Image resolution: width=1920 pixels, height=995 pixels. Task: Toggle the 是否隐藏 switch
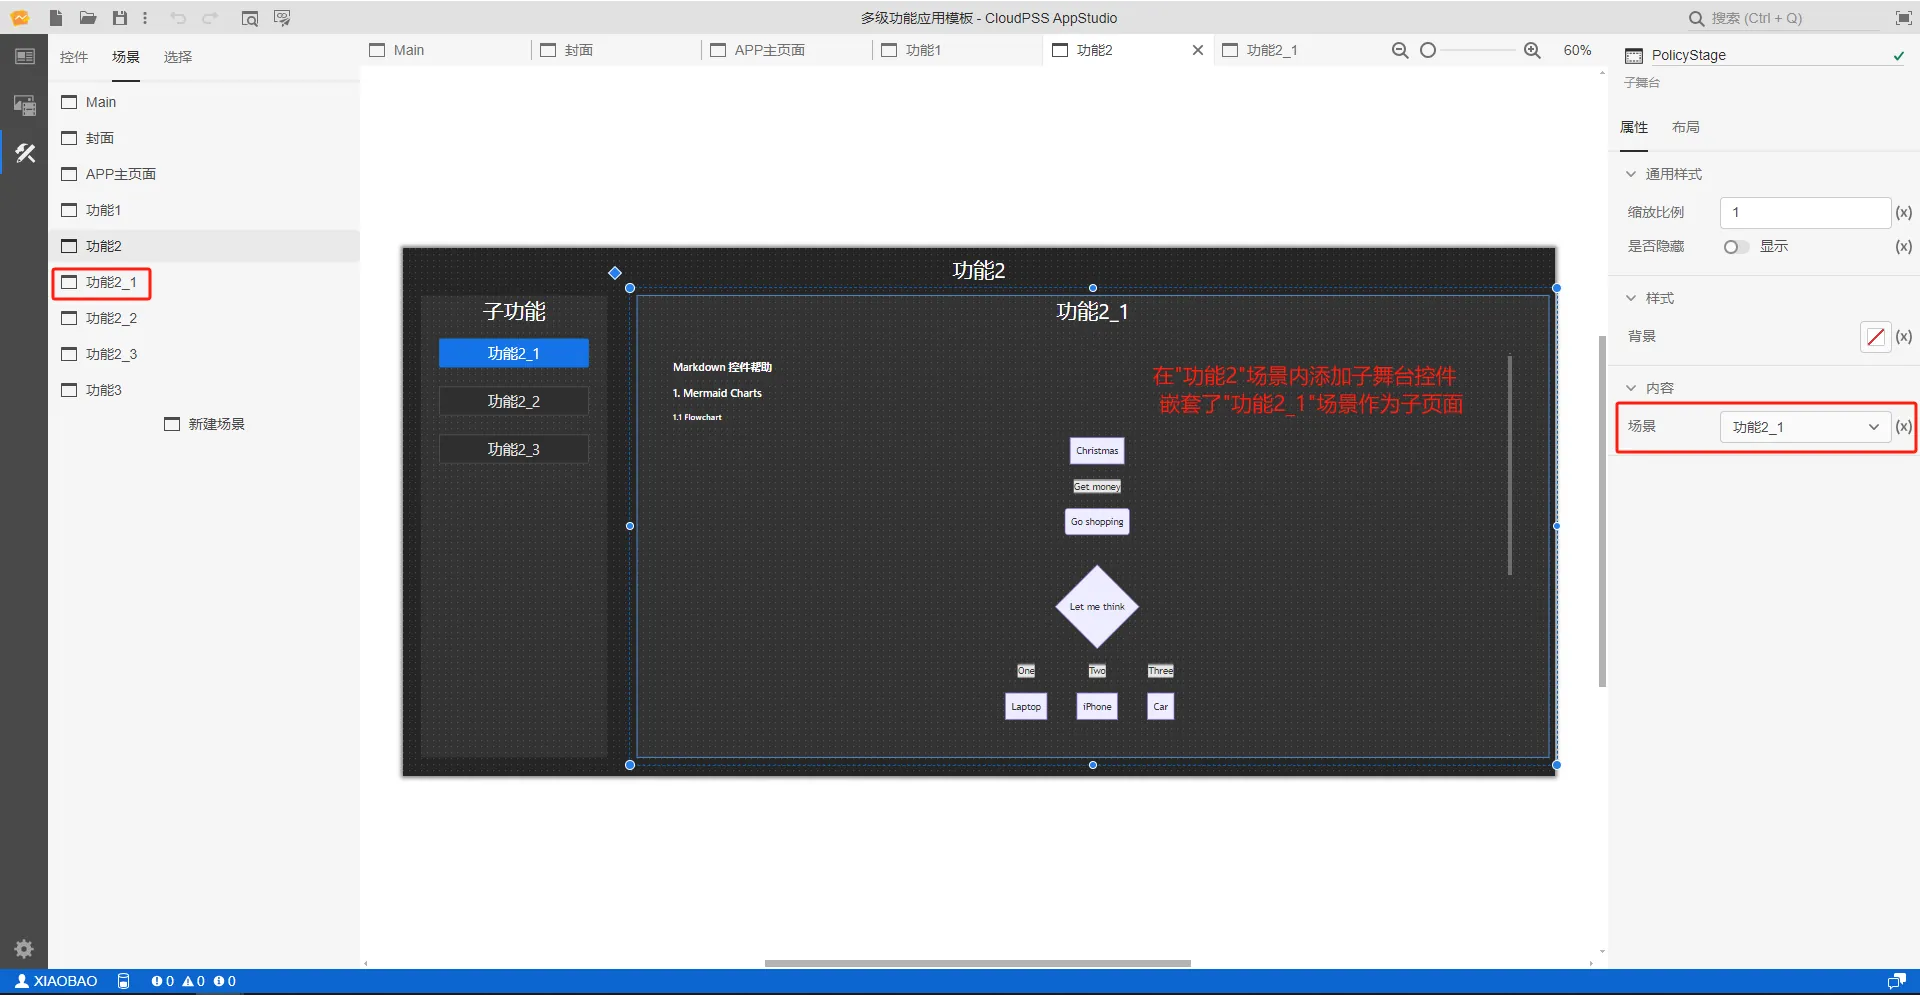pos(1735,247)
